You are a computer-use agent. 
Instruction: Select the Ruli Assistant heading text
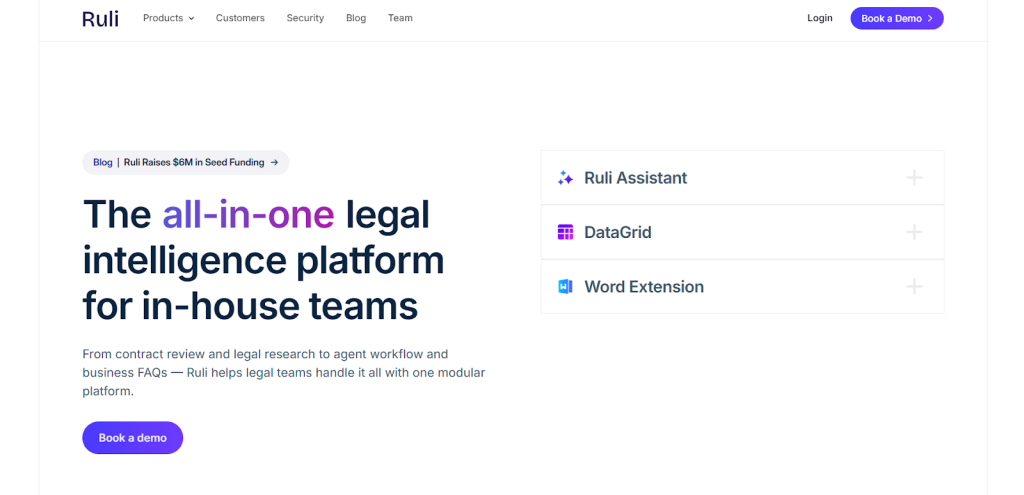click(x=635, y=178)
